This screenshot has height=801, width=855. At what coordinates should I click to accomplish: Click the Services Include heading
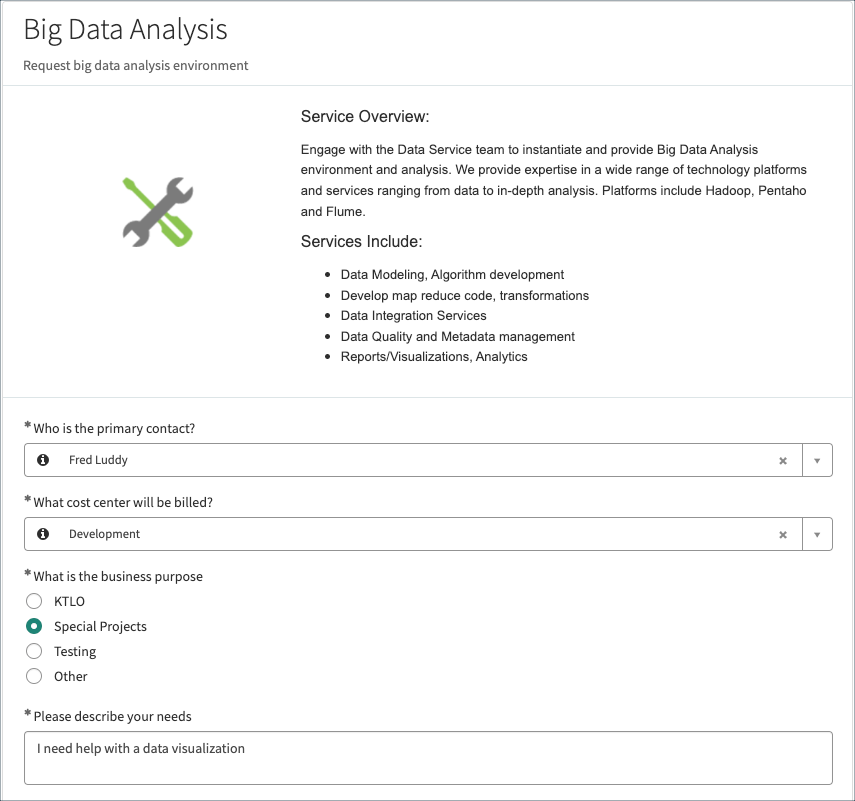pyautogui.click(x=361, y=241)
